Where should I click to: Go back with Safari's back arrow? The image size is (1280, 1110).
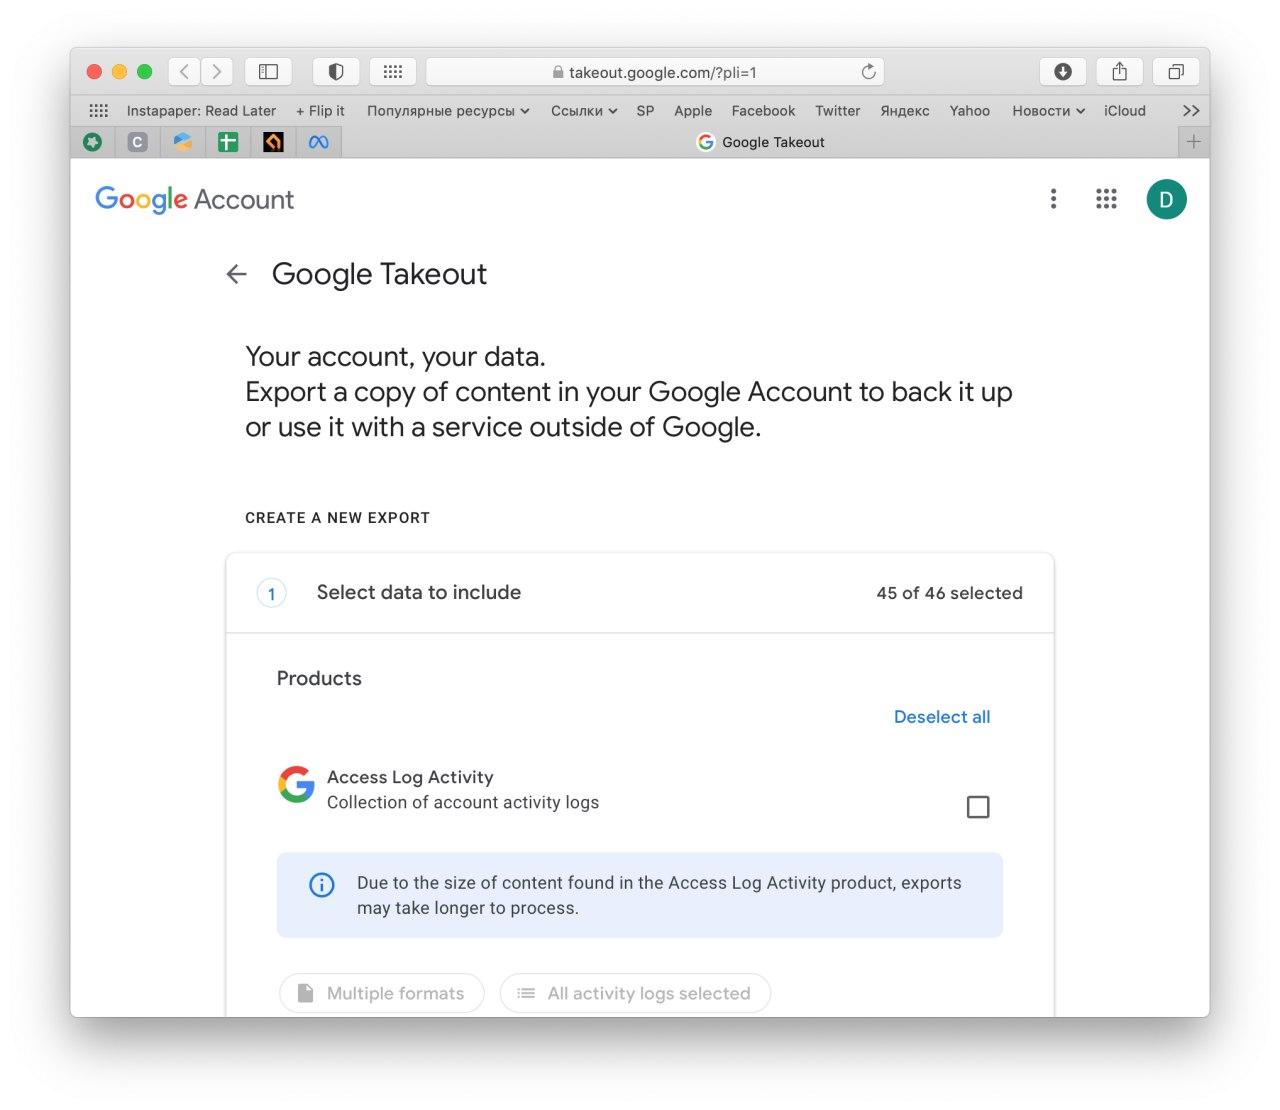184,72
